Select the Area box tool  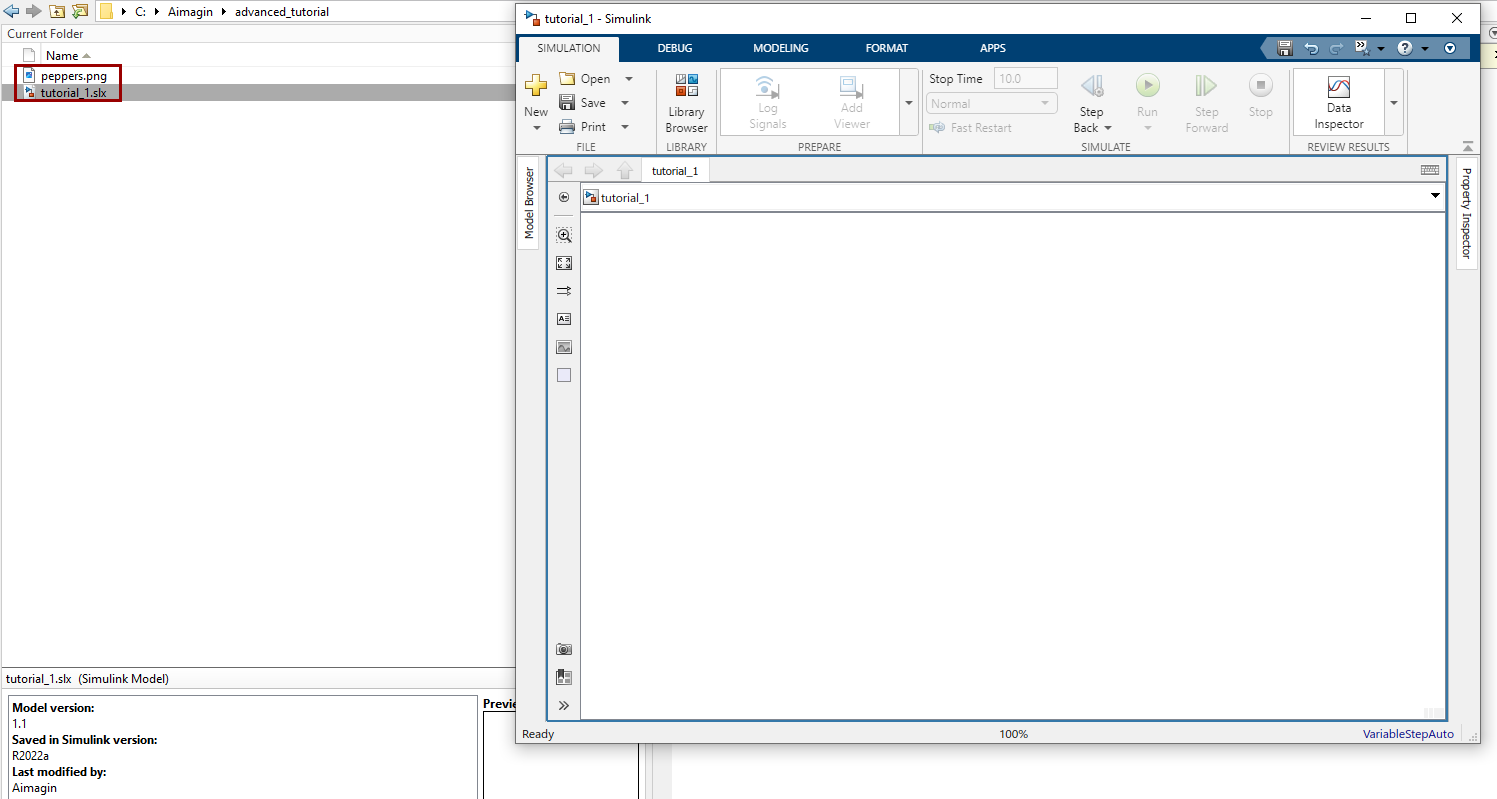tap(564, 375)
